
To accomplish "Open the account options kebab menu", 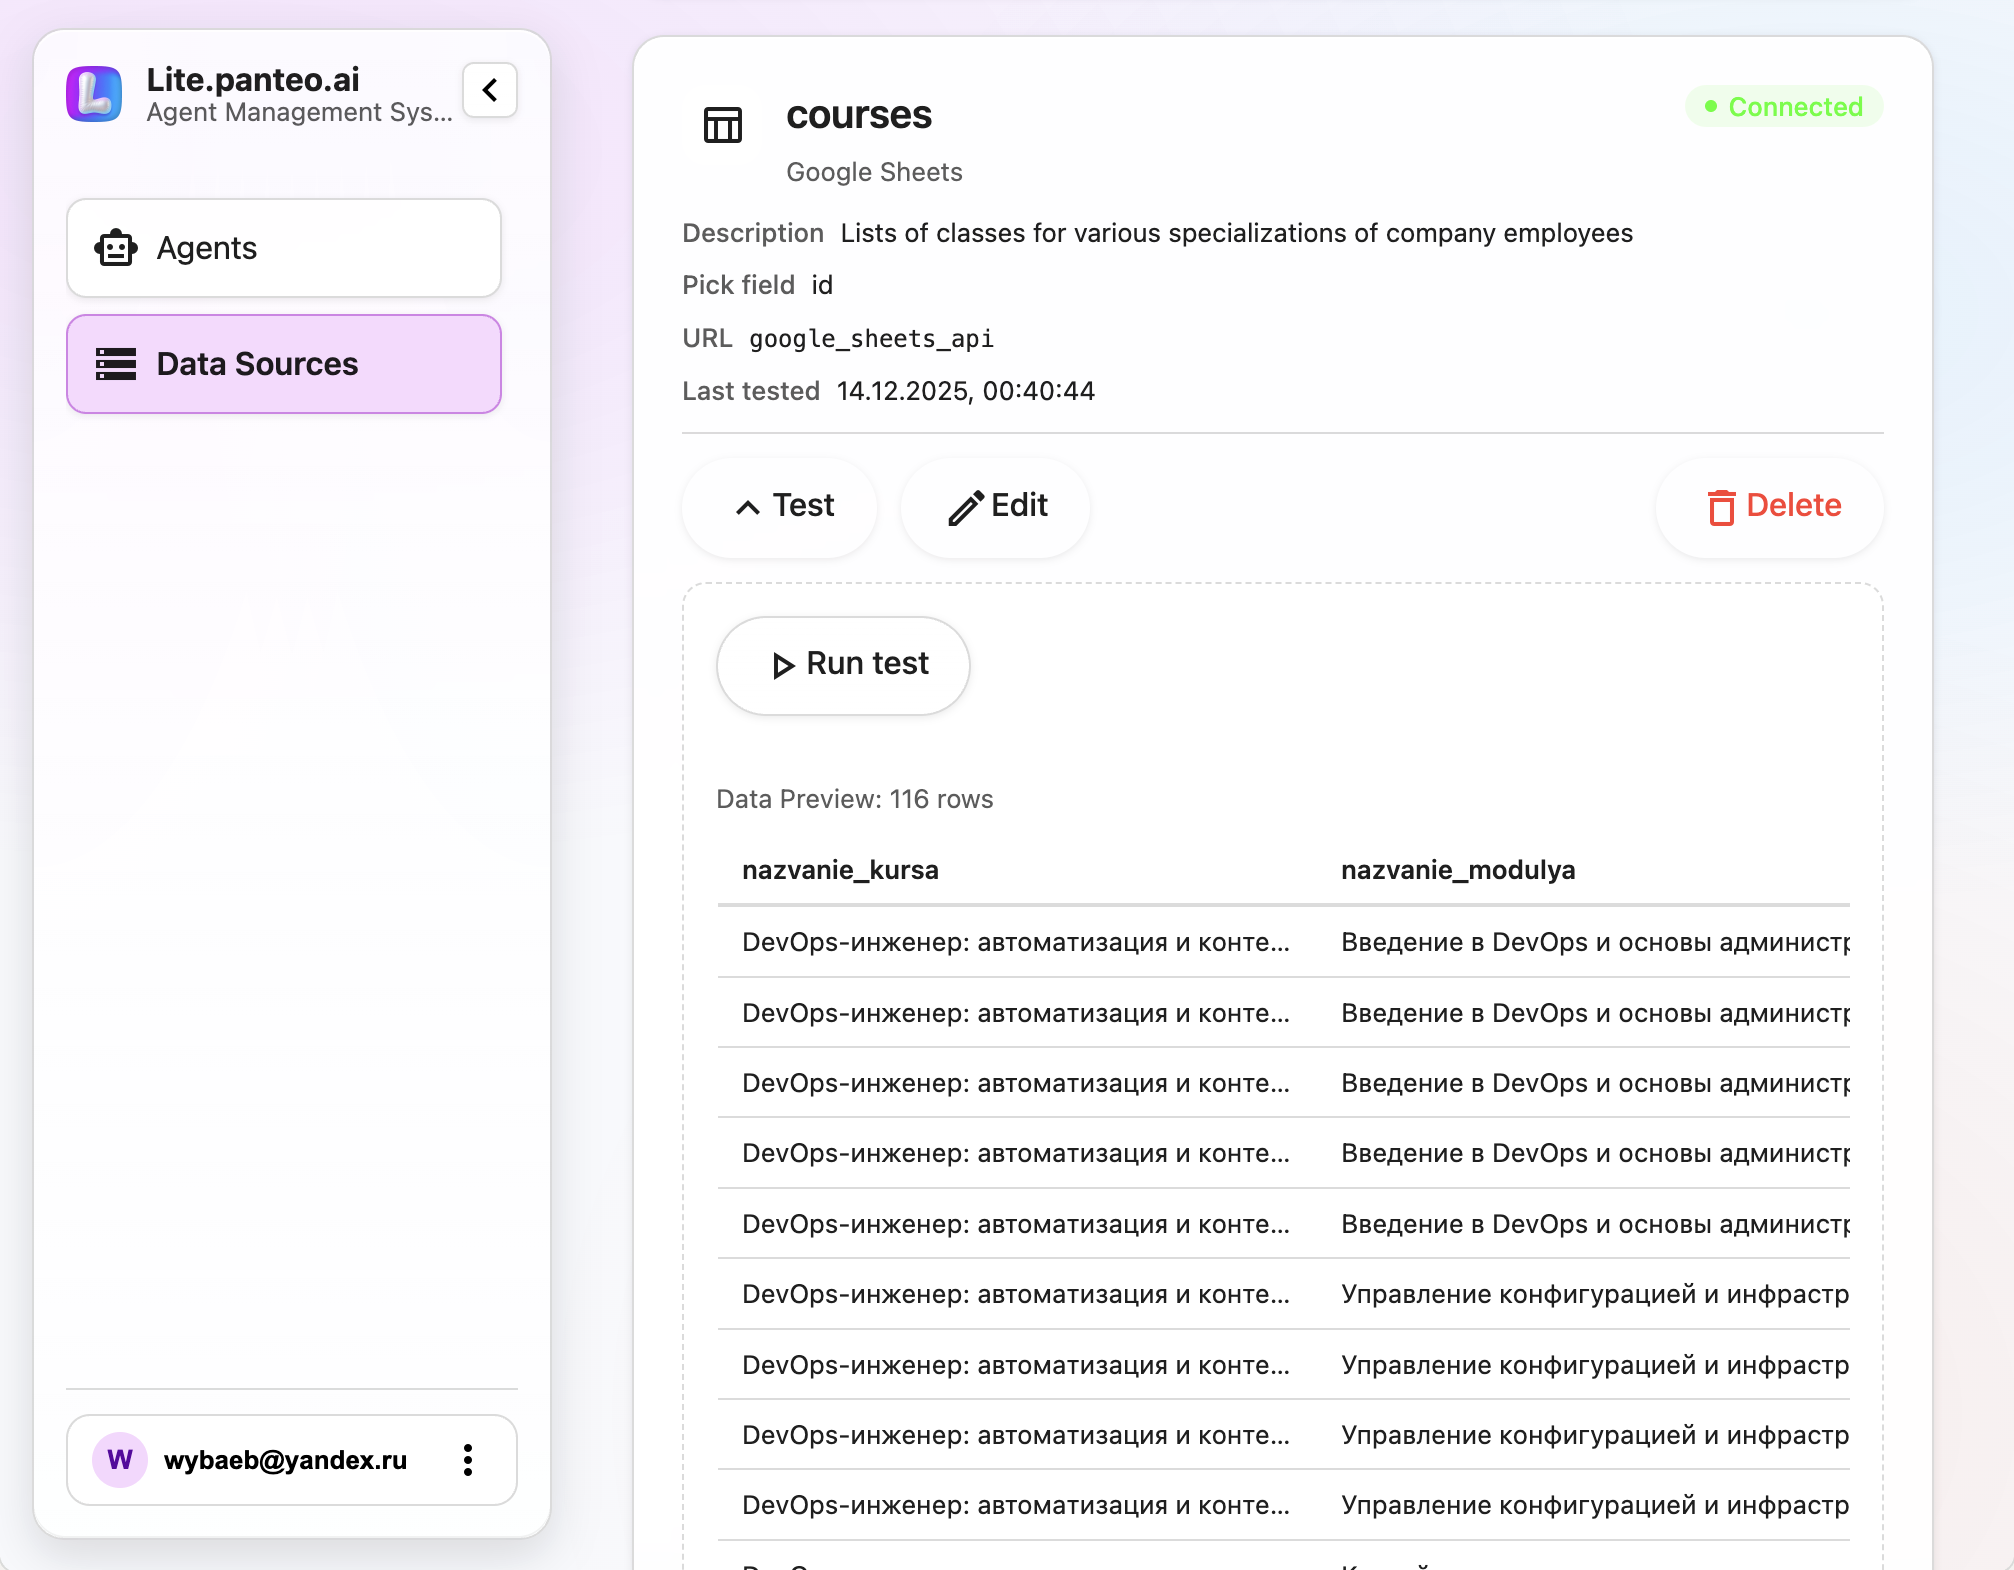I will (x=467, y=1461).
